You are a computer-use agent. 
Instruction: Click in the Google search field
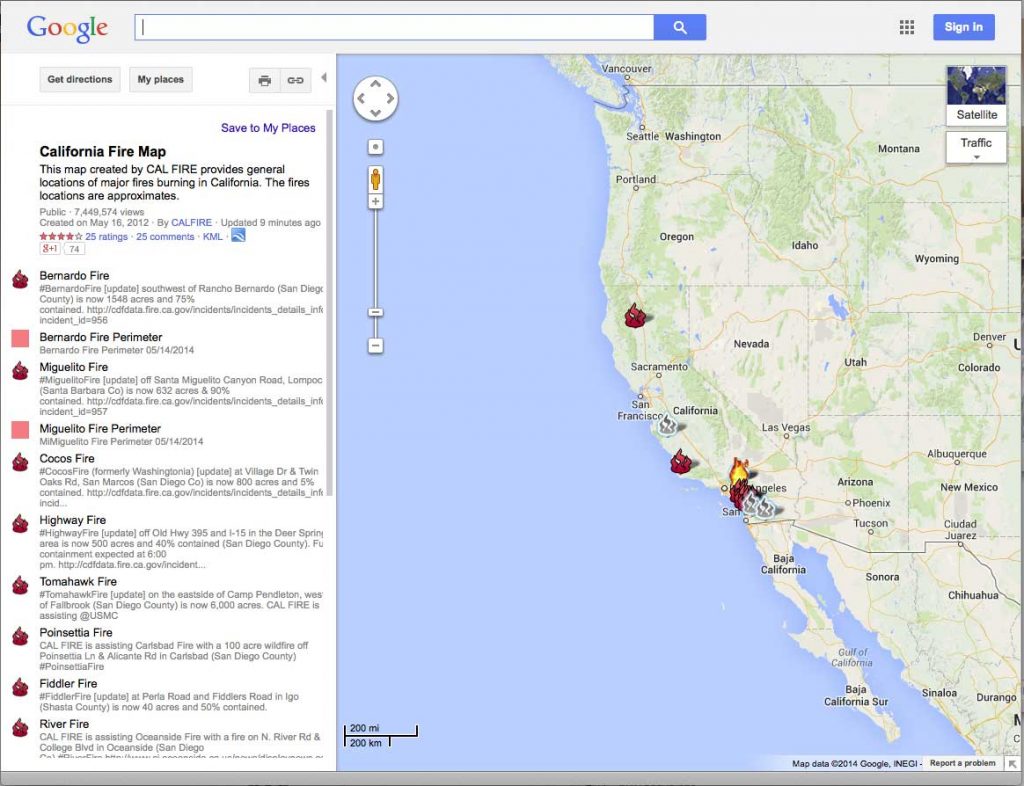(x=394, y=27)
